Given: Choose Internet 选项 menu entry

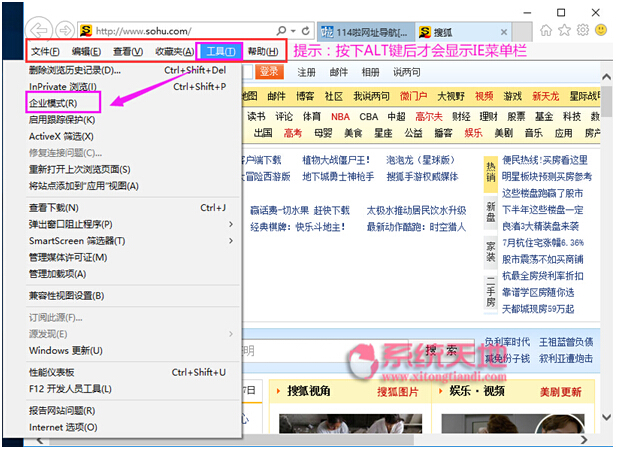Looking at the screenshot, I should pos(63,427).
